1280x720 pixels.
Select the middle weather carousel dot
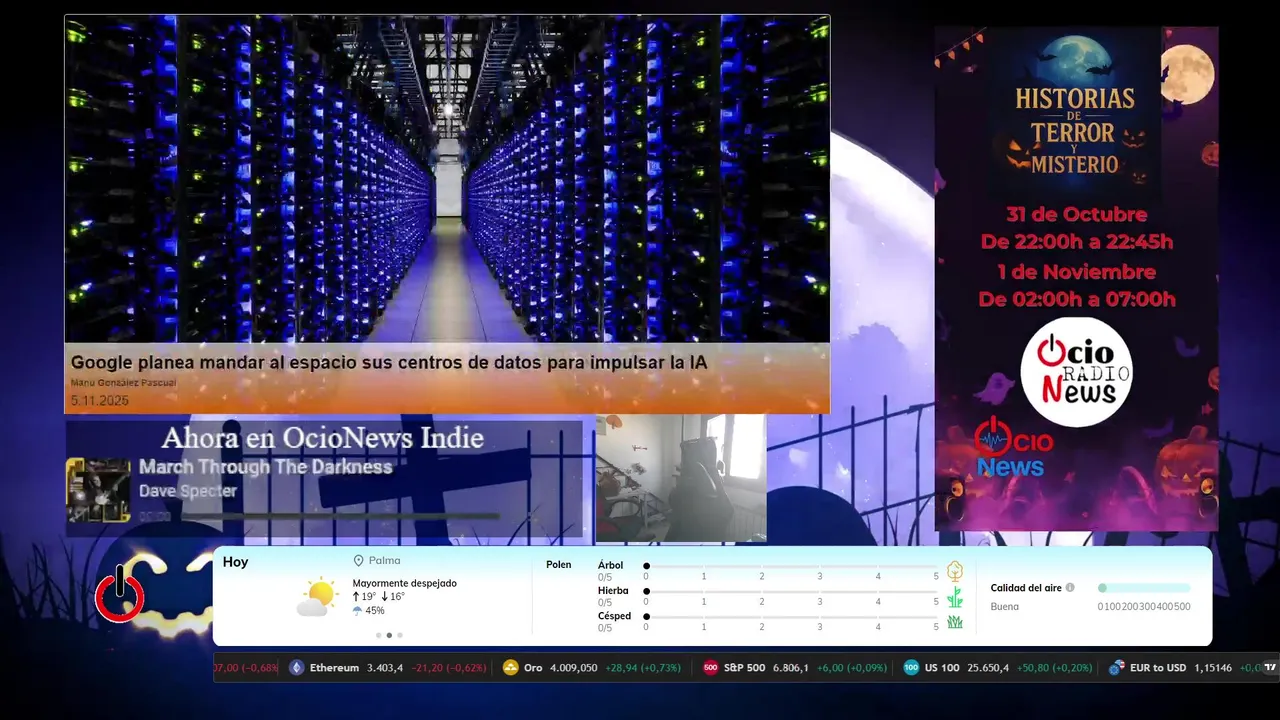click(x=389, y=635)
